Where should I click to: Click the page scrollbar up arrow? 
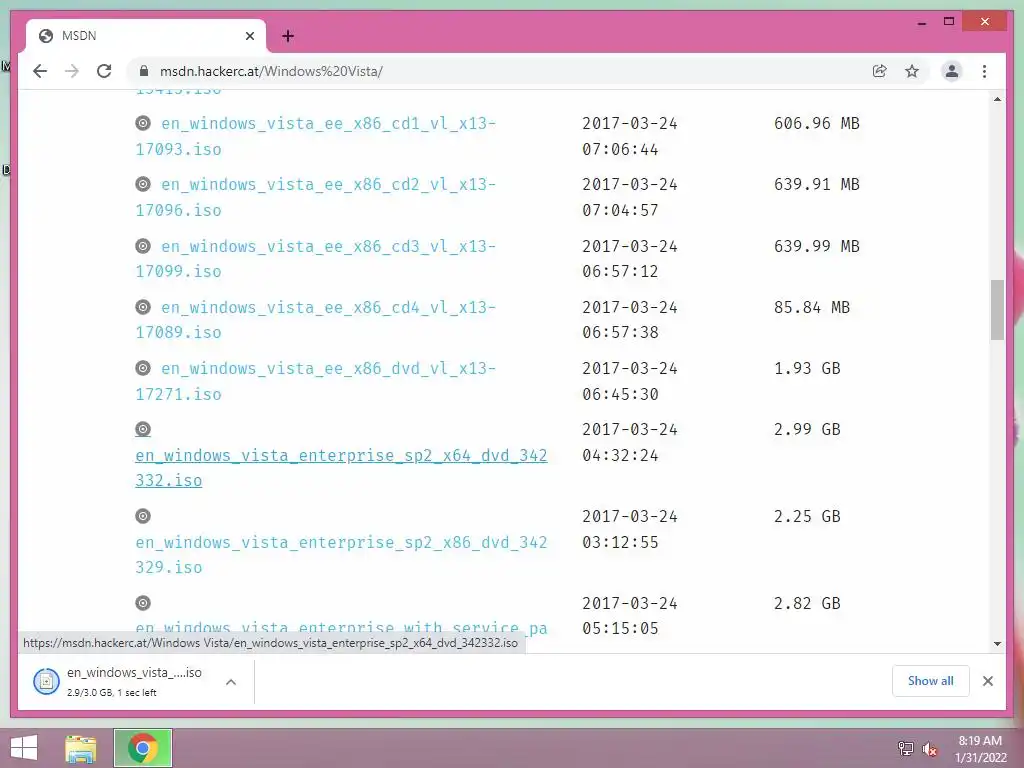(997, 99)
